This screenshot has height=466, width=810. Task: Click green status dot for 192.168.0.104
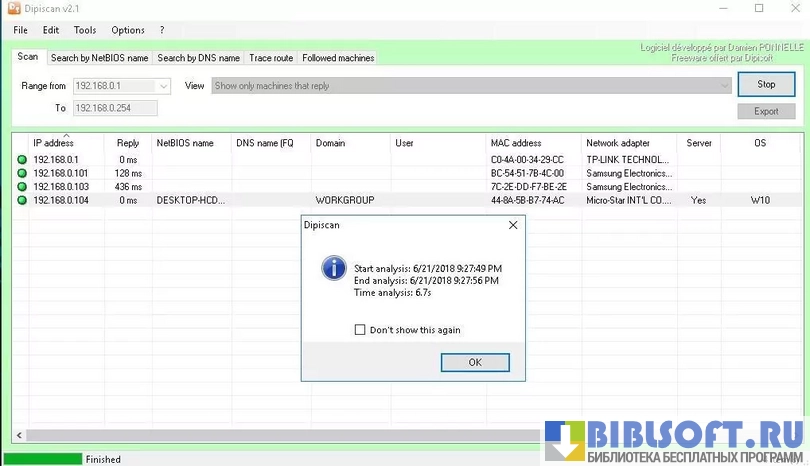click(x=22, y=200)
